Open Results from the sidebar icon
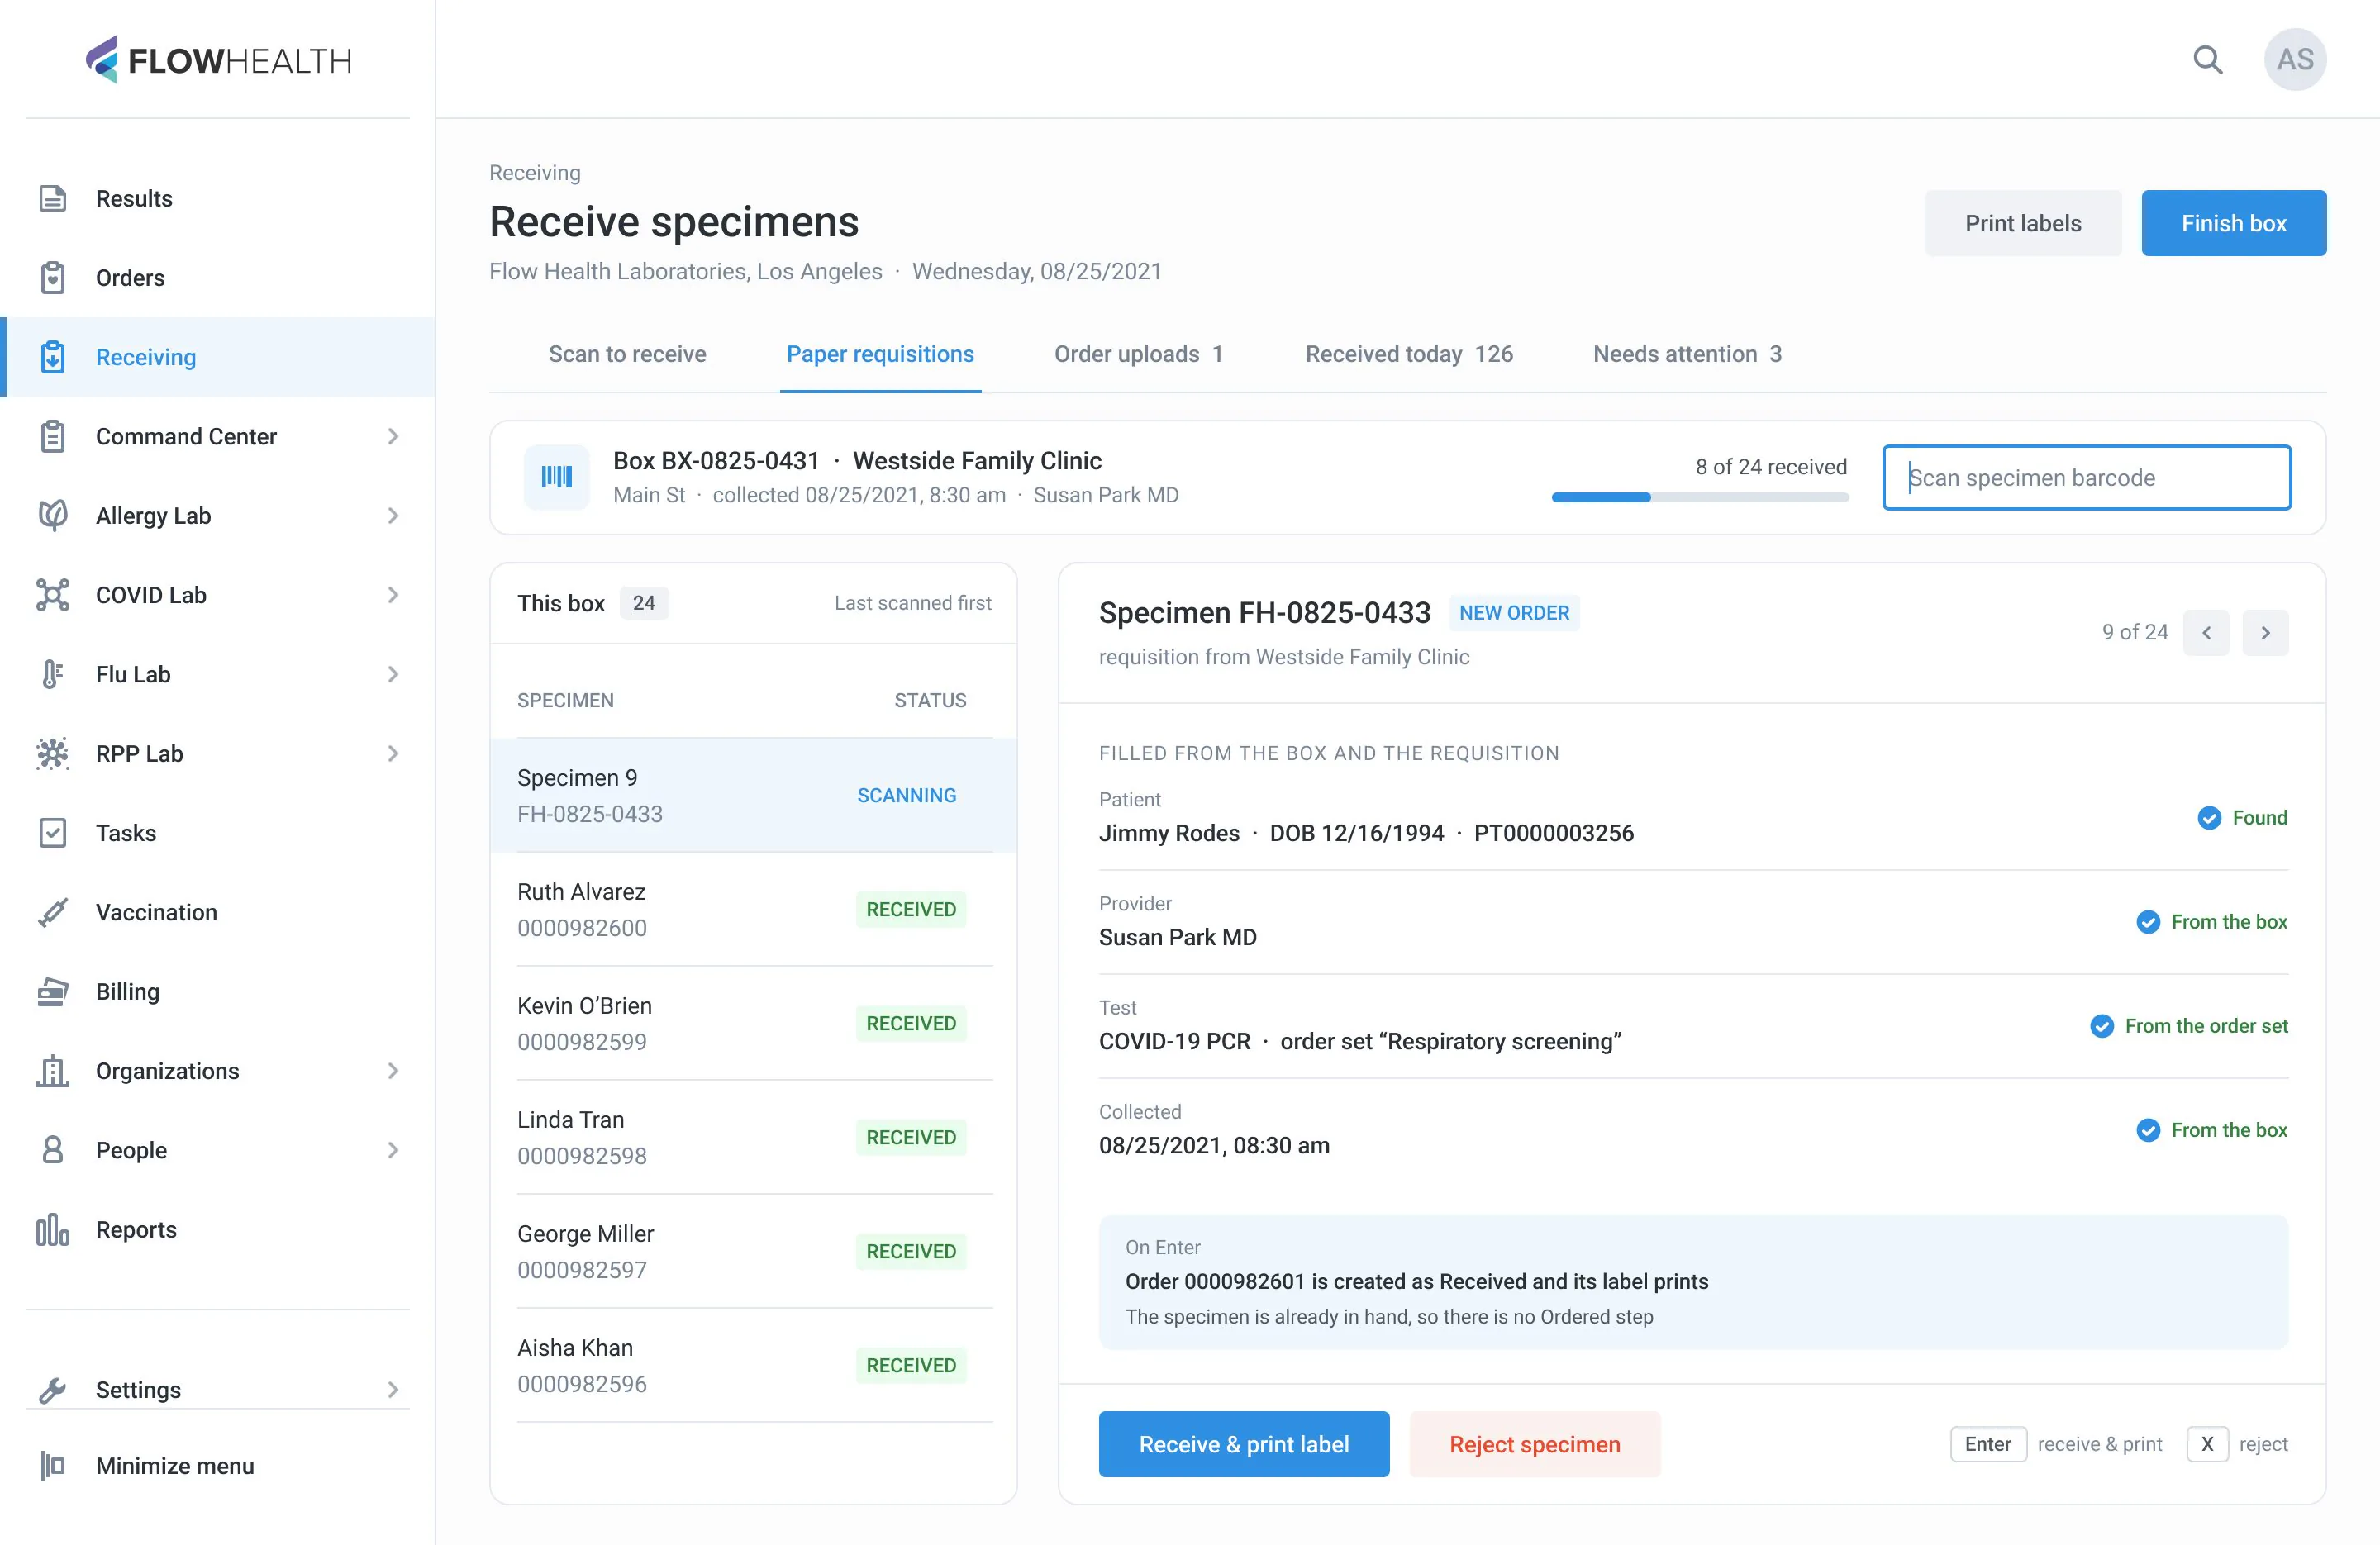Screen dimensions: 2380x1545 click(53, 198)
